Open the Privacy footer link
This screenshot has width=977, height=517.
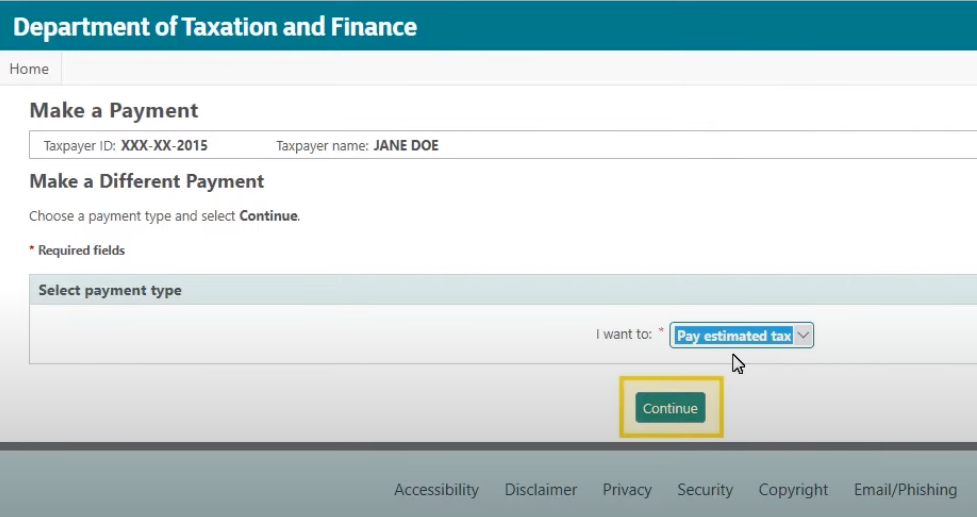coord(627,490)
